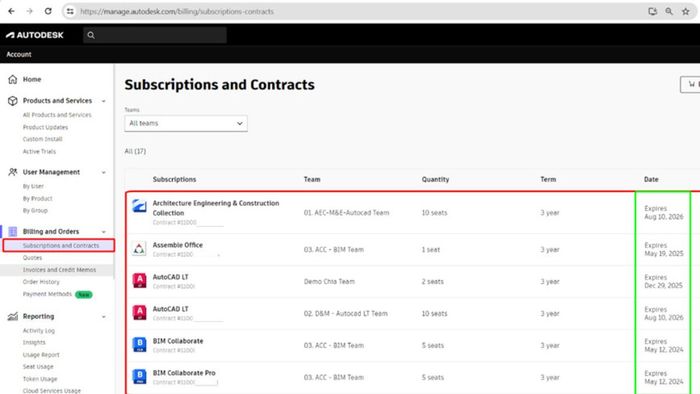This screenshot has width=700, height=394.
Task: Click the Quantity column header
Action: (x=435, y=179)
